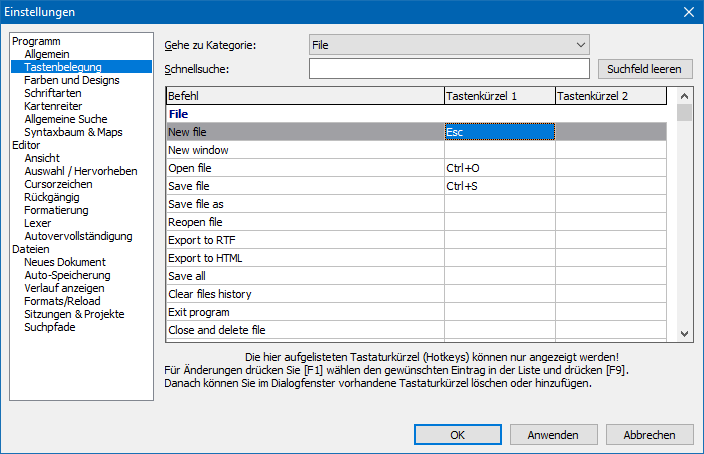The width and height of the screenshot is (704, 454).
Task: Go to 'Syntaxbaum & Maps' settings
Action: (x=72, y=132)
